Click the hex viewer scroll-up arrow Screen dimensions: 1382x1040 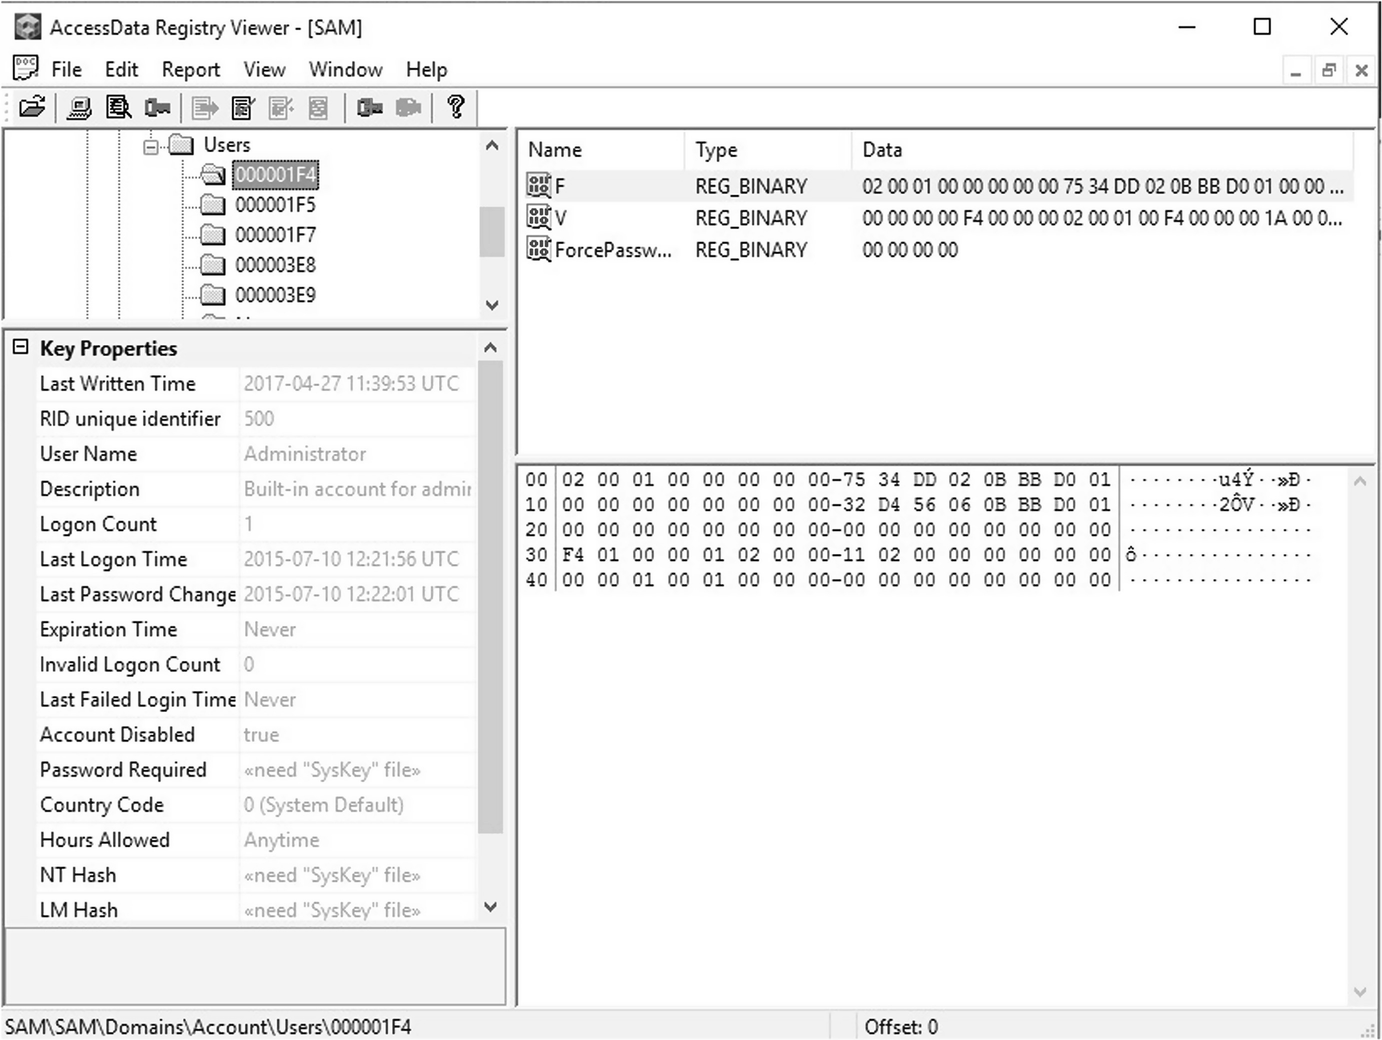pyautogui.click(x=1359, y=481)
